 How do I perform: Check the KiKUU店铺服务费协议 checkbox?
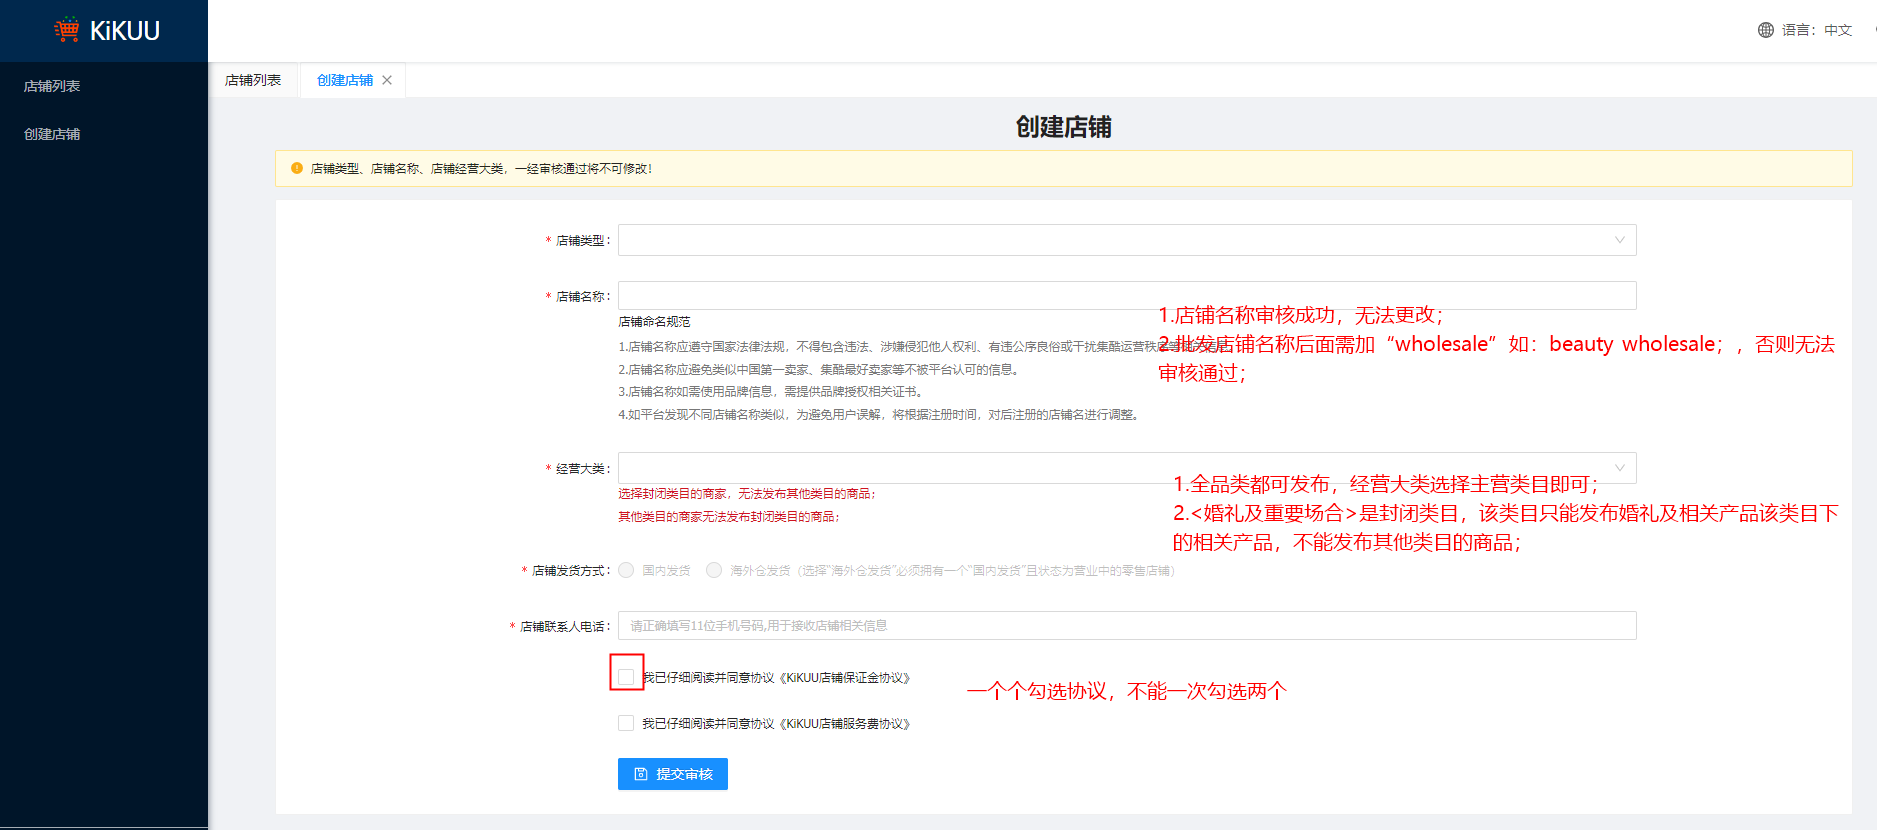tap(626, 723)
